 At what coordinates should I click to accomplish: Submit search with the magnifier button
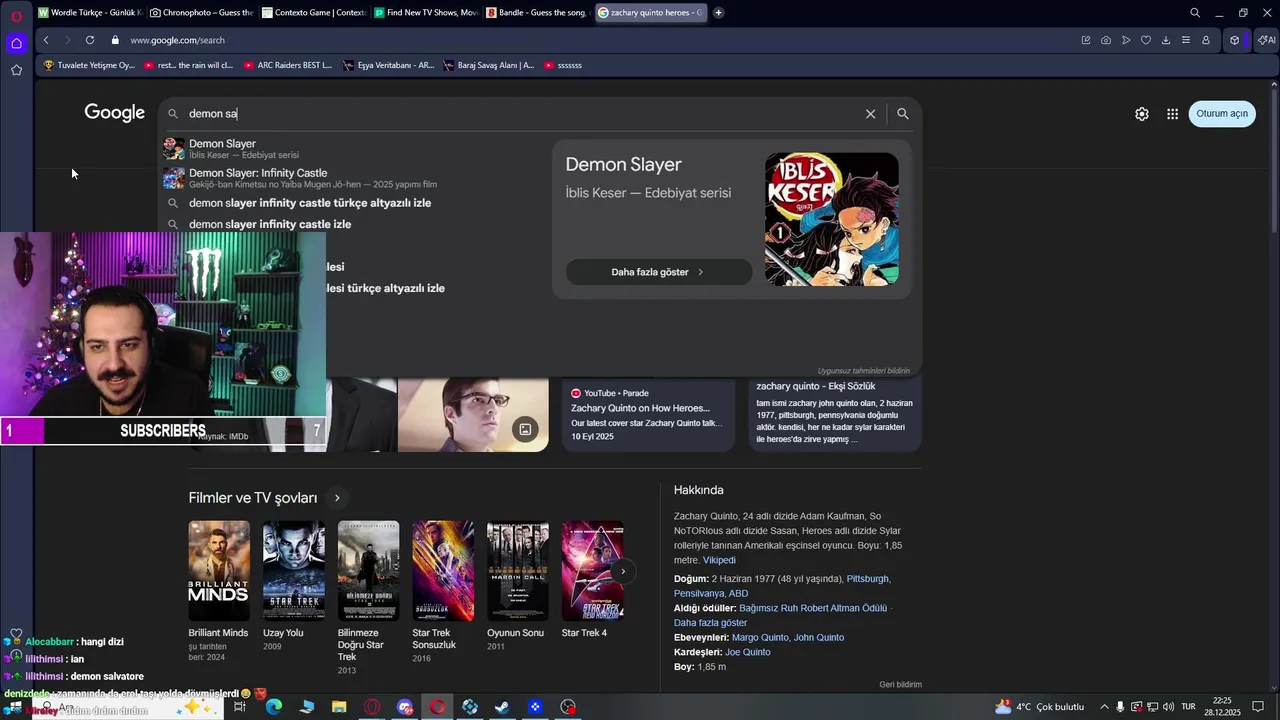(x=903, y=114)
